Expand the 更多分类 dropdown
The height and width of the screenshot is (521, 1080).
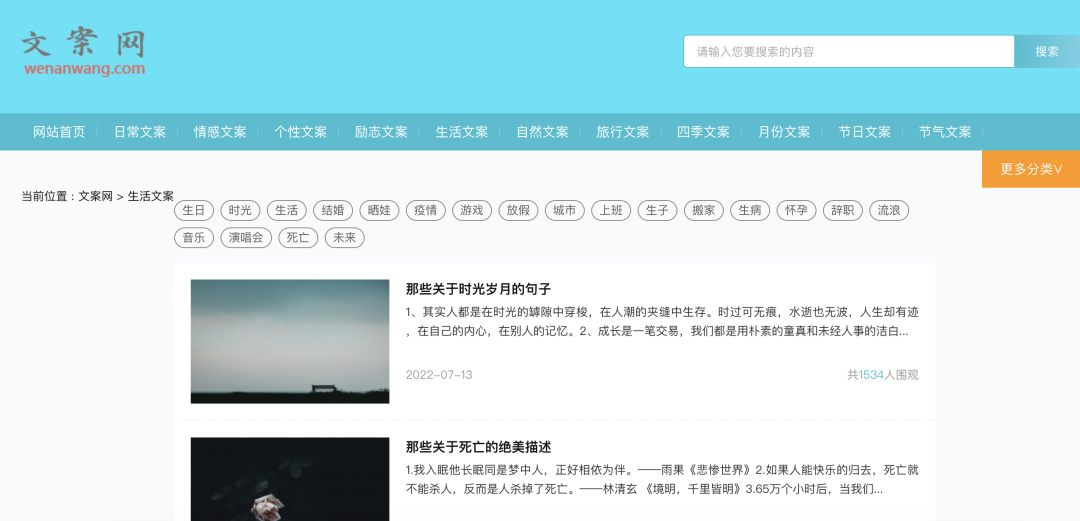point(1031,169)
